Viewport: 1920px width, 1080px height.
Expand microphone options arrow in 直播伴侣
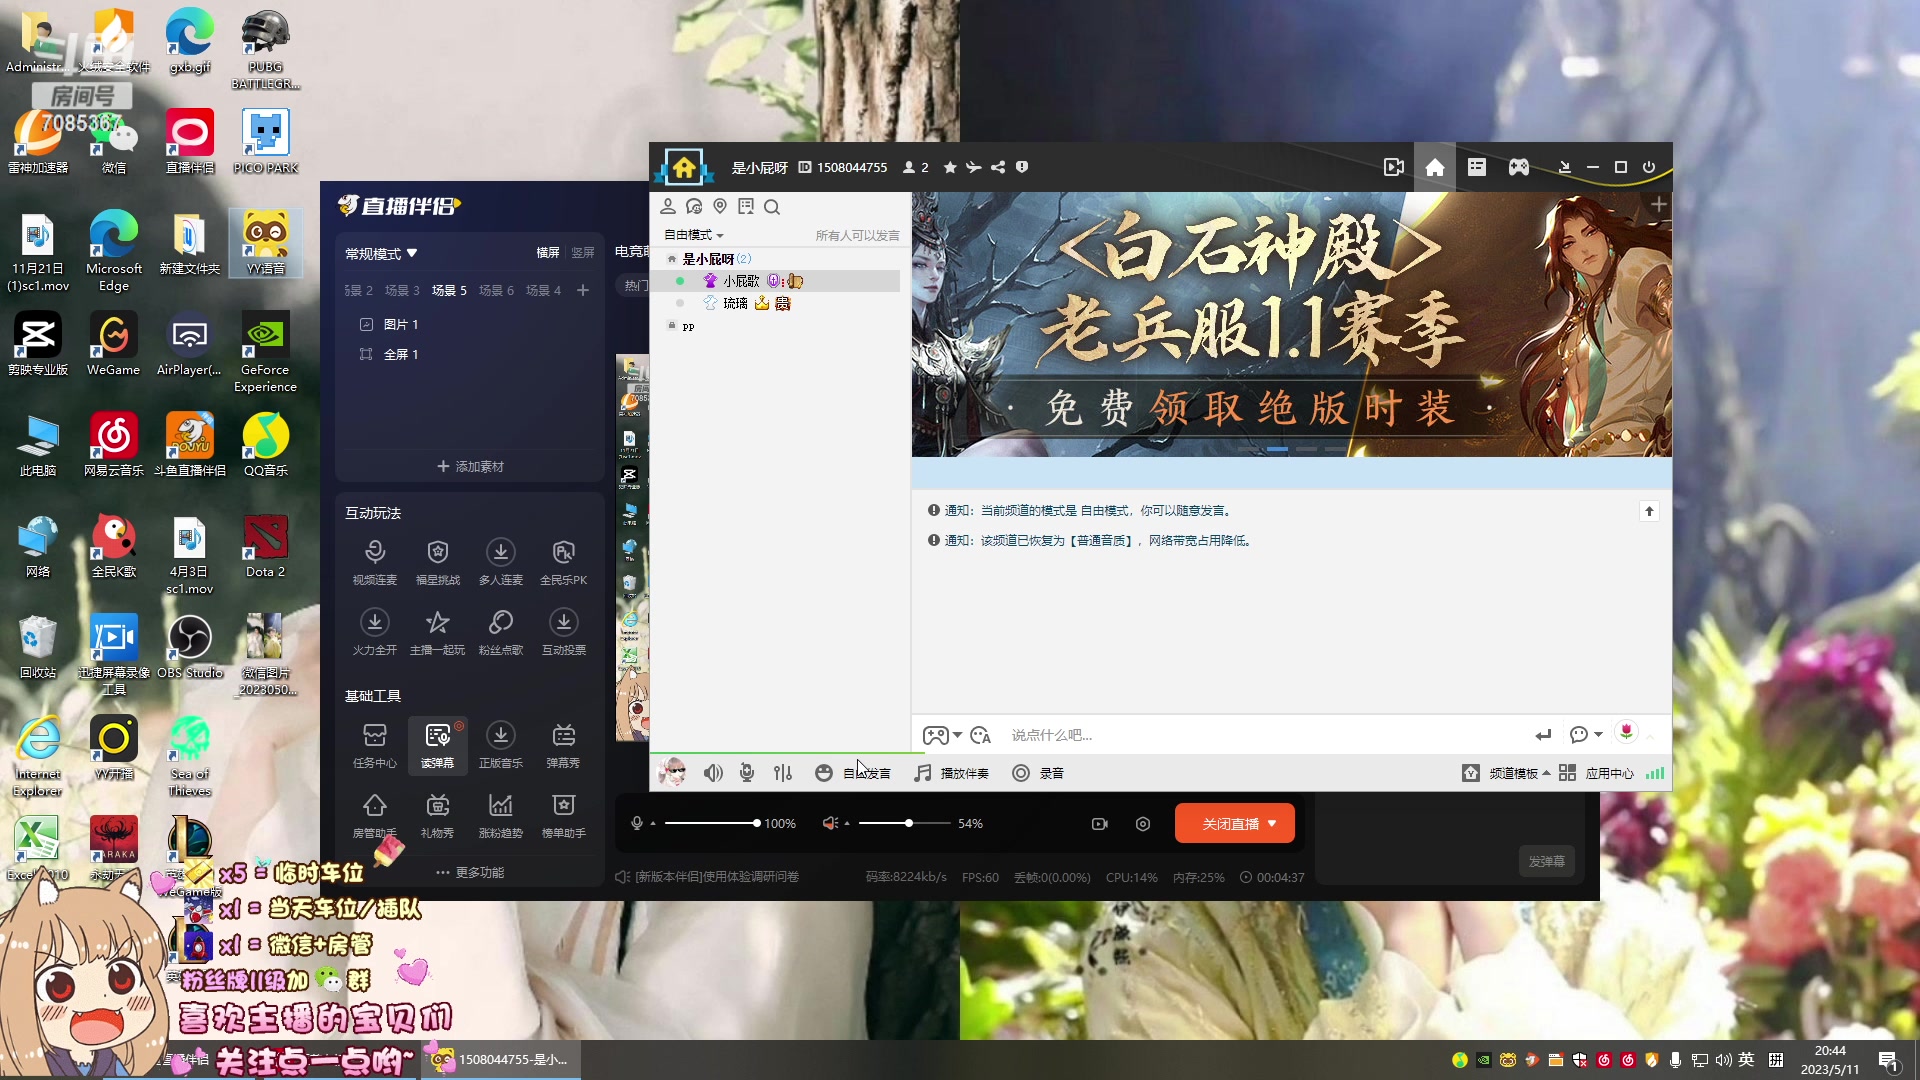click(653, 824)
